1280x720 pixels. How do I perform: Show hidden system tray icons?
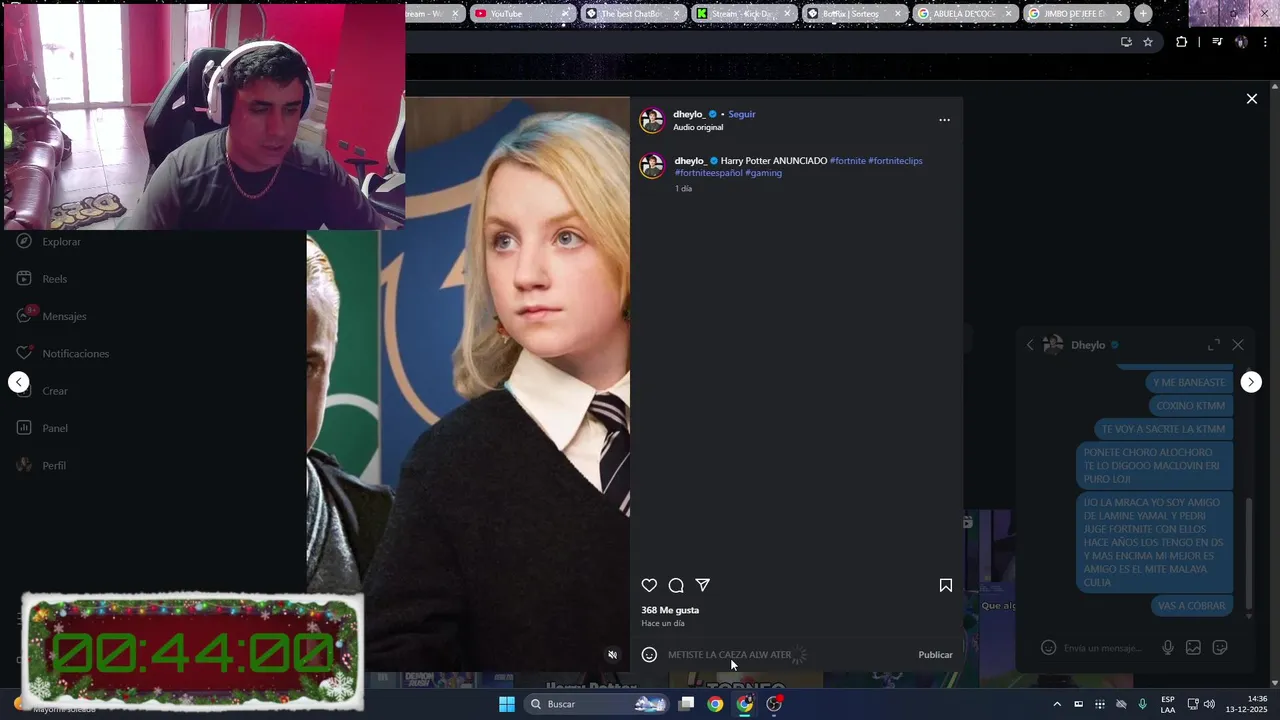pos(1057,704)
